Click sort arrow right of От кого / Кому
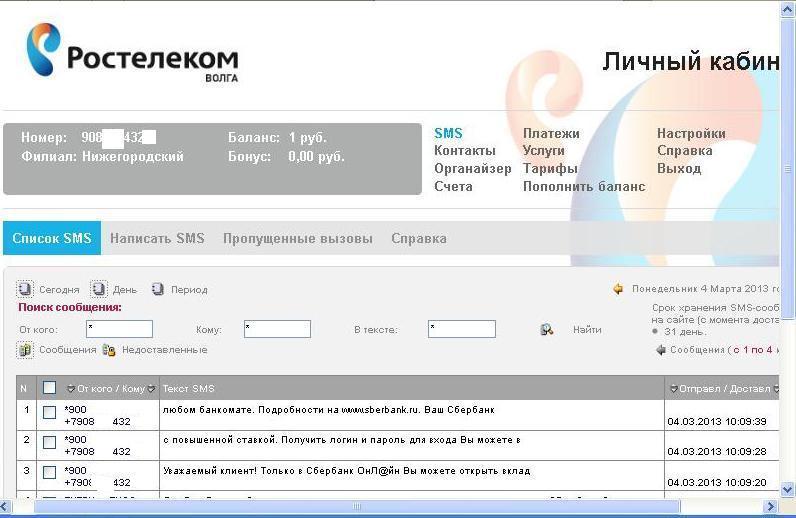The height and width of the screenshot is (518, 796). tap(151, 389)
